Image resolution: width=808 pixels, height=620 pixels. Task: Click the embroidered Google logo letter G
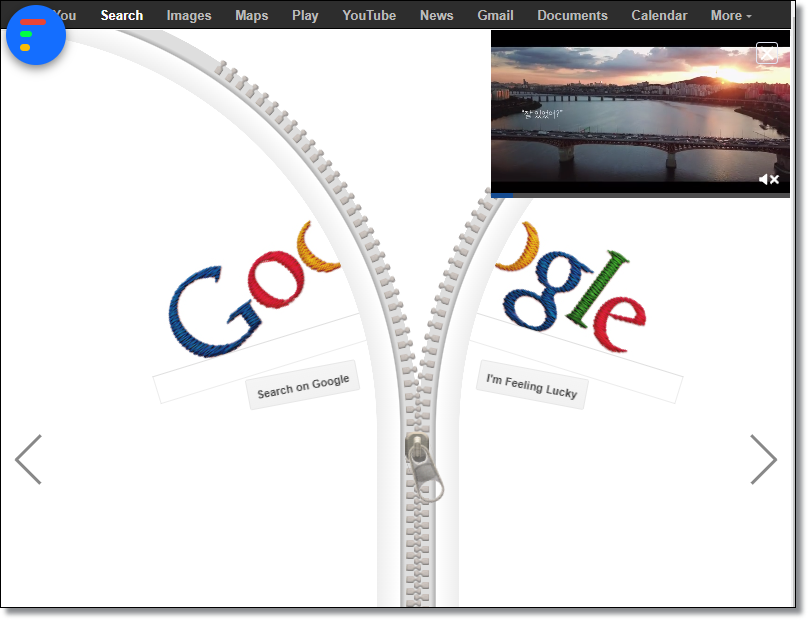[215, 312]
